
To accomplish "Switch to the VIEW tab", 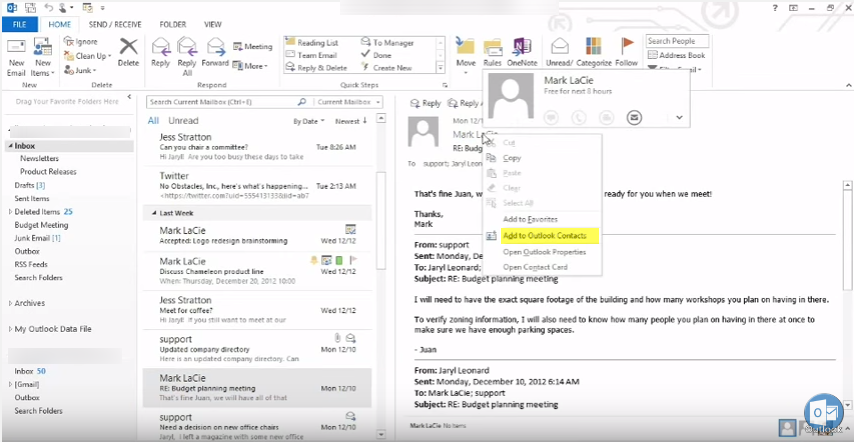I will pyautogui.click(x=213, y=24).
